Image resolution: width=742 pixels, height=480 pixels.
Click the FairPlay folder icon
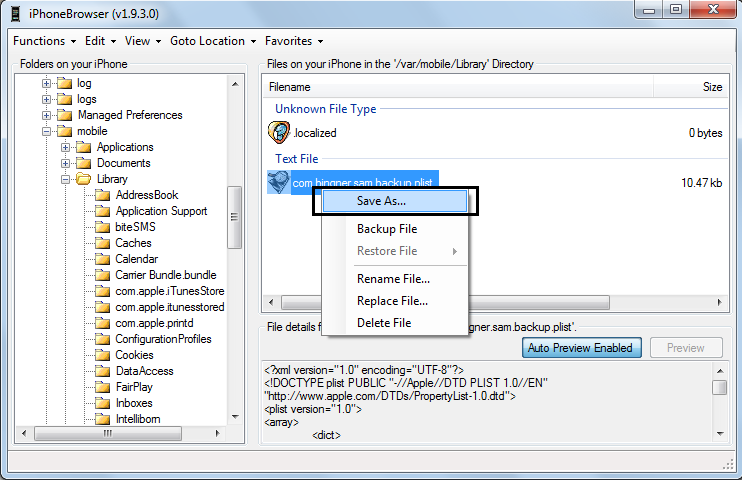pyautogui.click(x=102, y=388)
